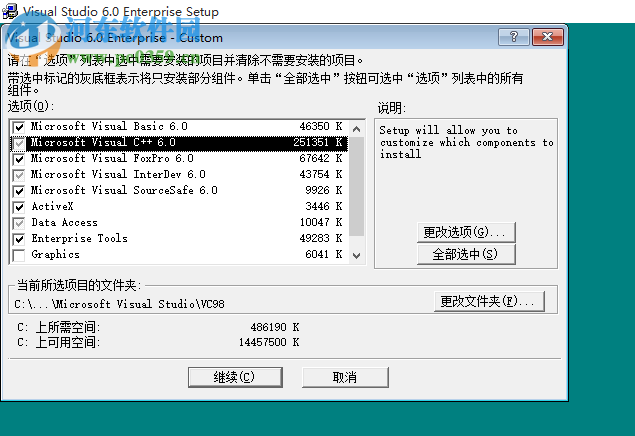The height and width of the screenshot is (436, 635).
Task: Click the 486190 K required space value
Action: (275, 327)
